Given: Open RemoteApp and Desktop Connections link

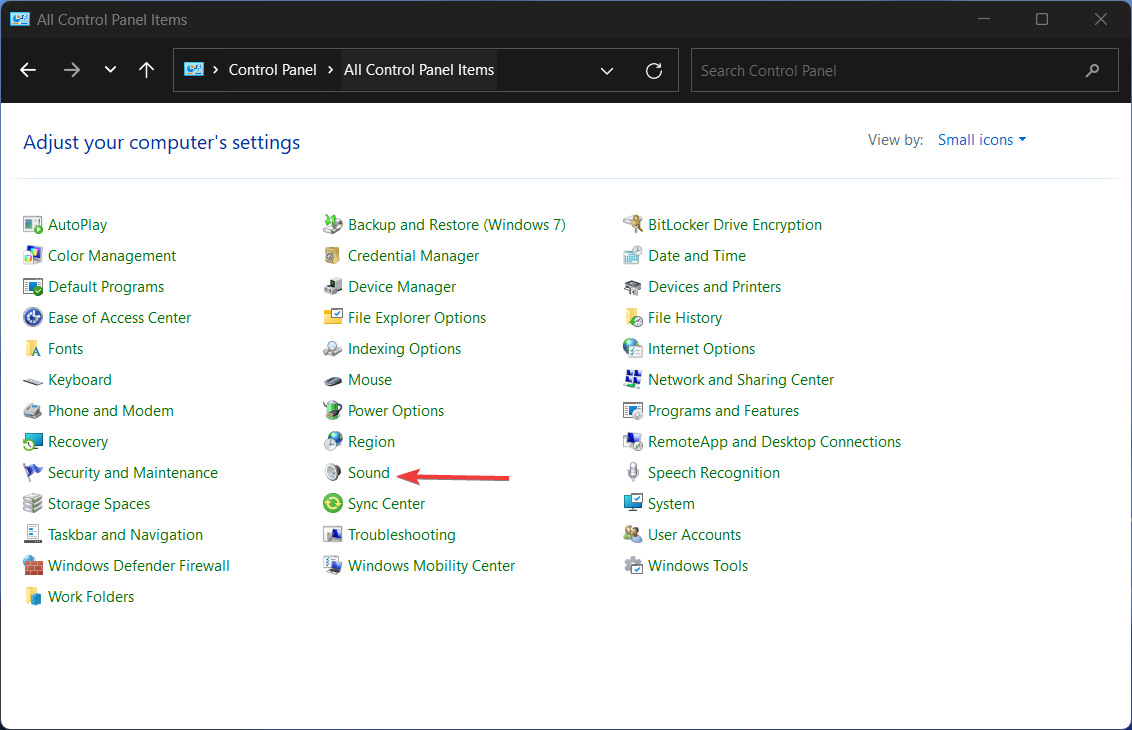Looking at the screenshot, I should tap(774, 442).
